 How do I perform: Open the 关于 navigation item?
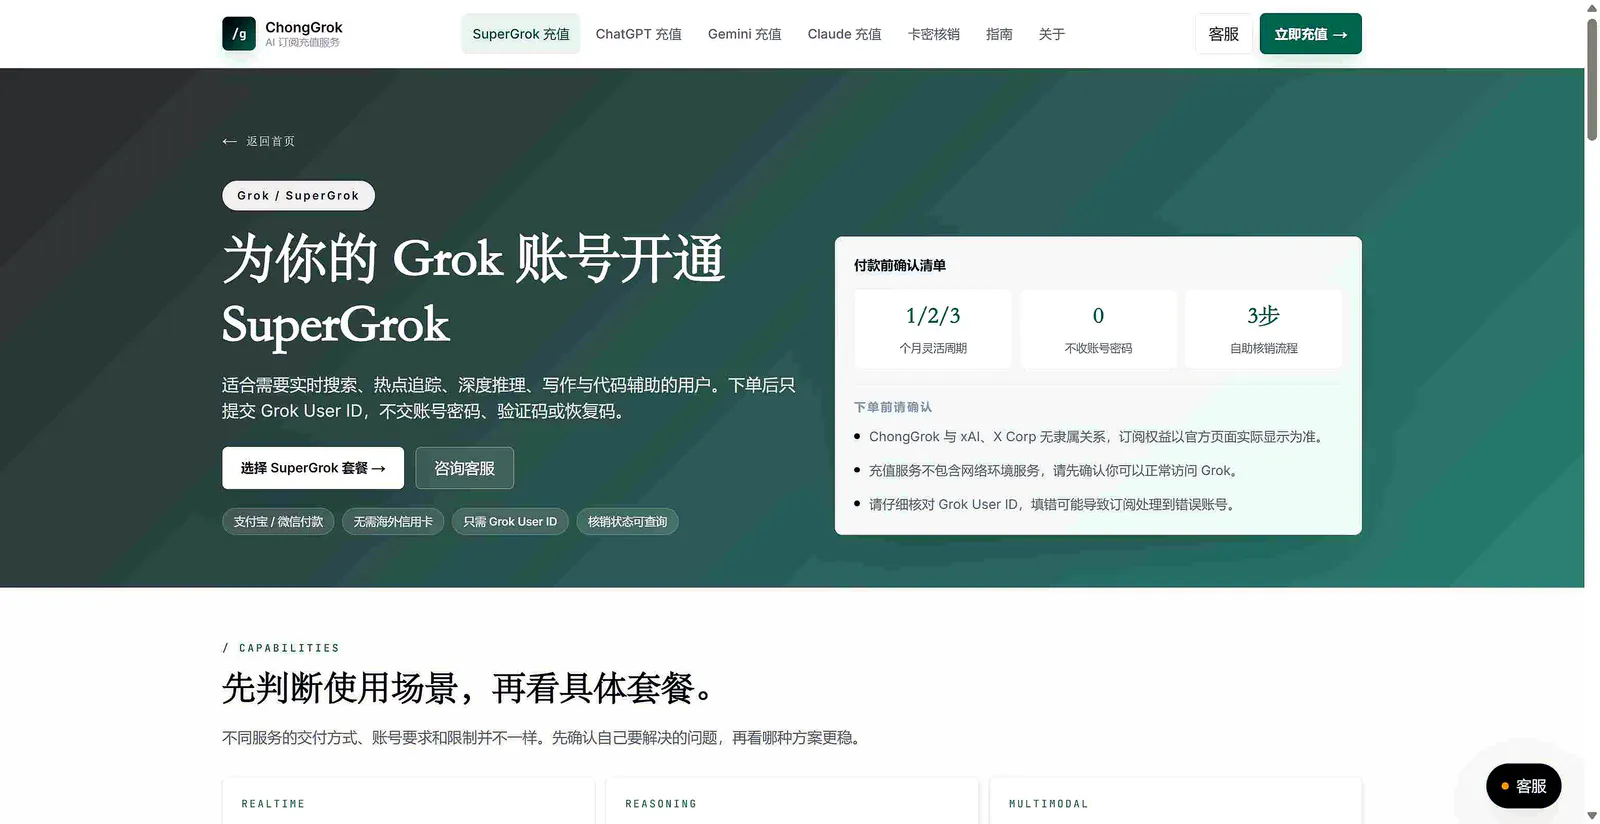pos(1052,34)
